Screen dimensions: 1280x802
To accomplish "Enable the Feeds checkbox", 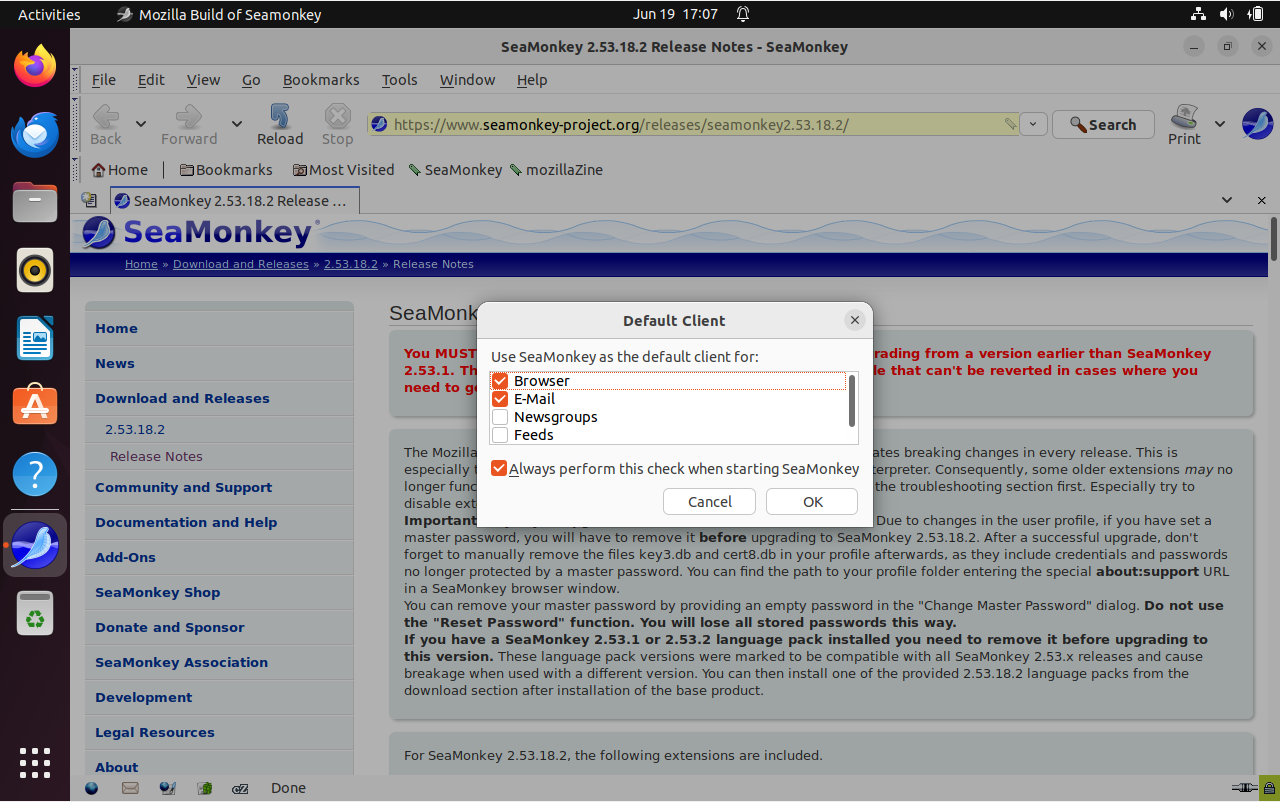I will [500, 435].
